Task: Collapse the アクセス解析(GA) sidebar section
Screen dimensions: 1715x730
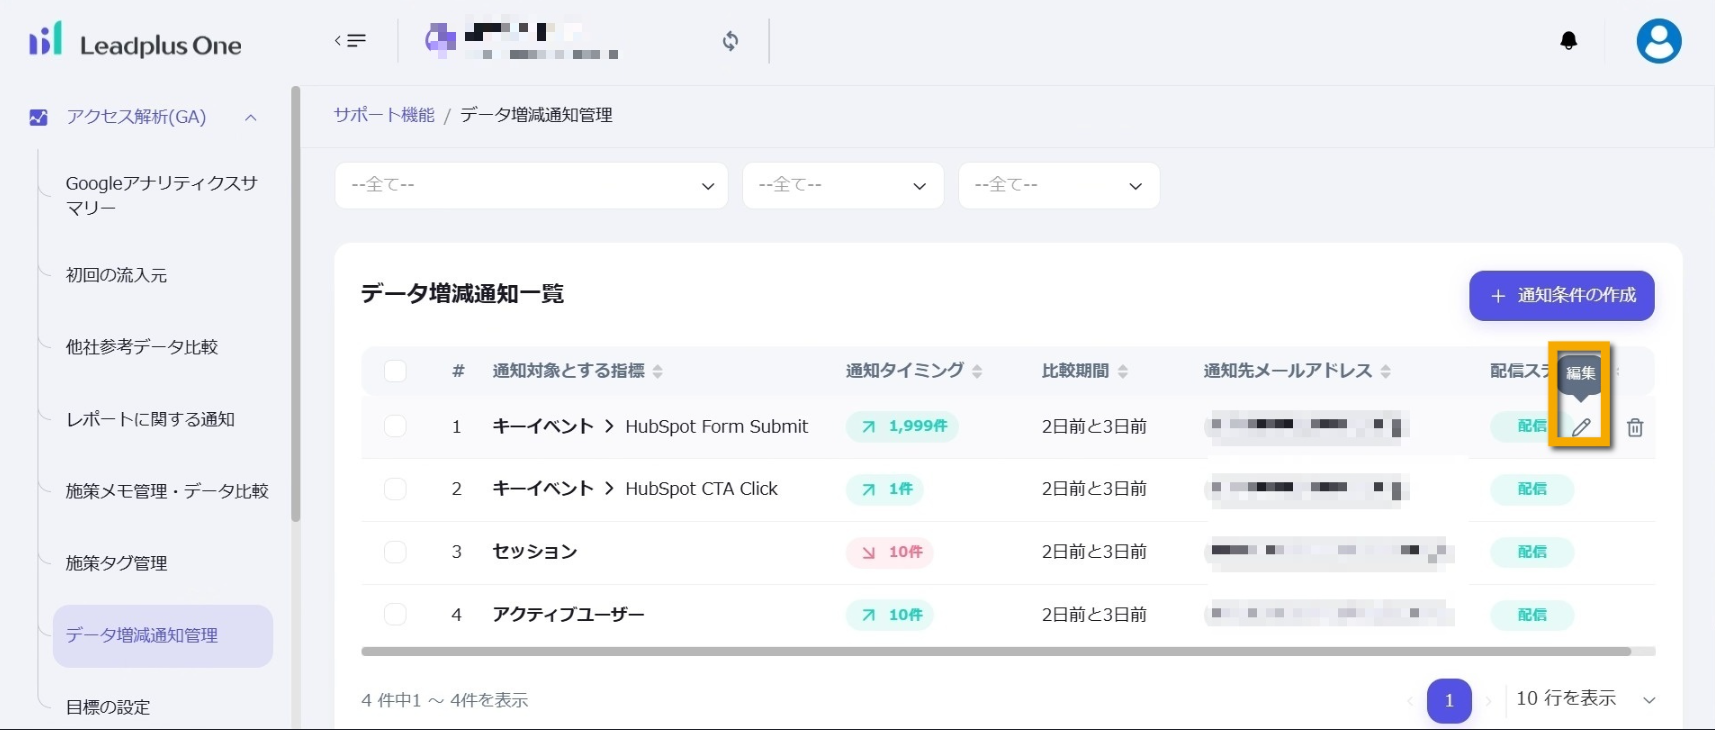Action: click(251, 117)
